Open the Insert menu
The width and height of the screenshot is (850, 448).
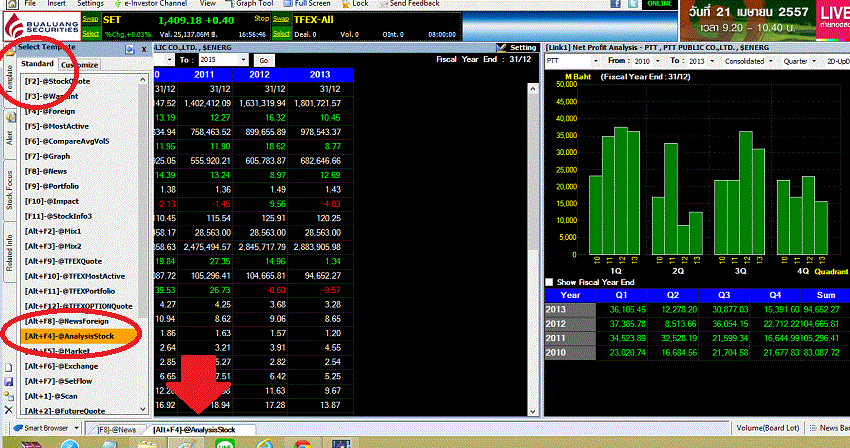pyautogui.click(x=56, y=3)
